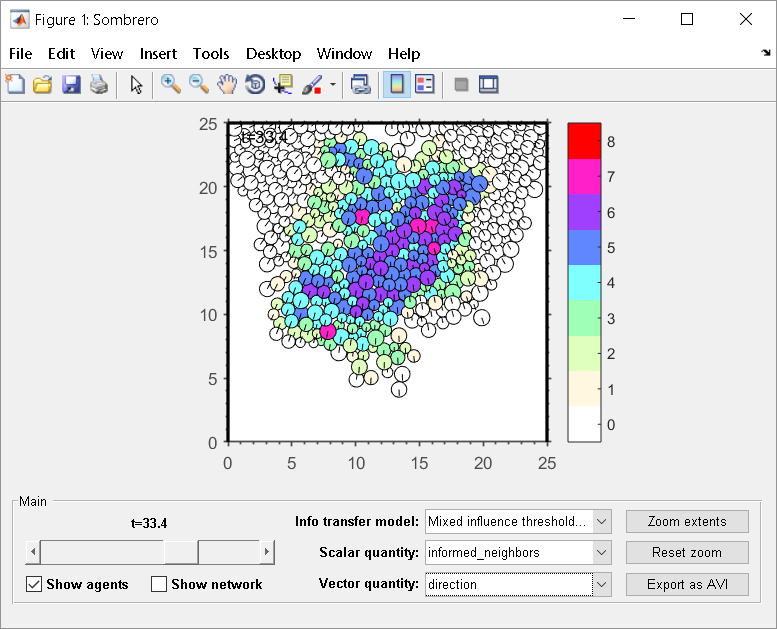
Task: Click the time slider thumb
Action: (181, 552)
